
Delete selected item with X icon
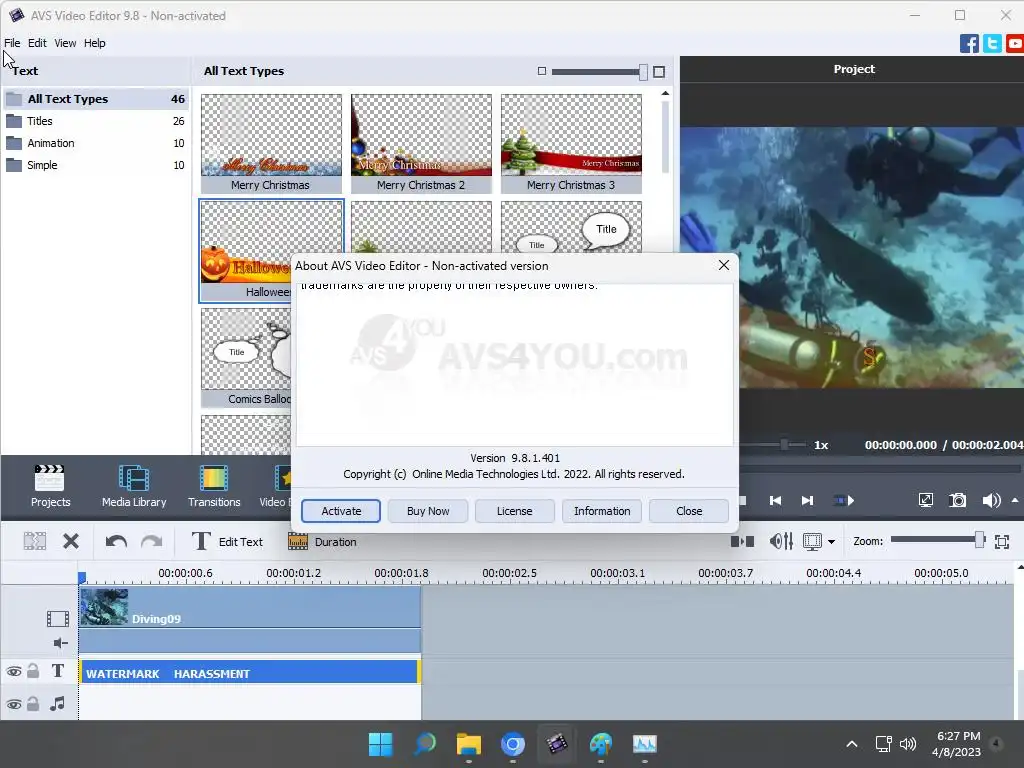click(71, 541)
